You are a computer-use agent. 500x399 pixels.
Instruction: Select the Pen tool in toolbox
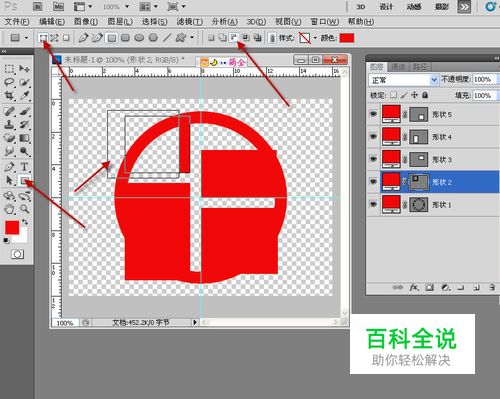(x=9, y=166)
